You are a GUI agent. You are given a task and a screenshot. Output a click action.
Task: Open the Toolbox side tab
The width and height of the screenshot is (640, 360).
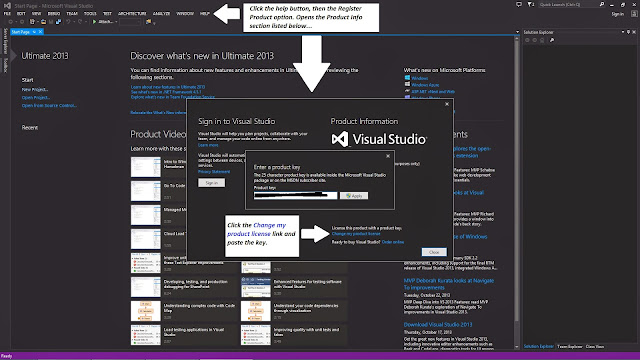tap(5, 65)
